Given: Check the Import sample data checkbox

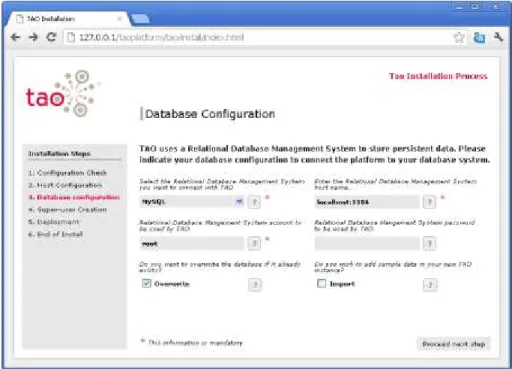Looking at the screenshot, I should [x=321, y=284].
